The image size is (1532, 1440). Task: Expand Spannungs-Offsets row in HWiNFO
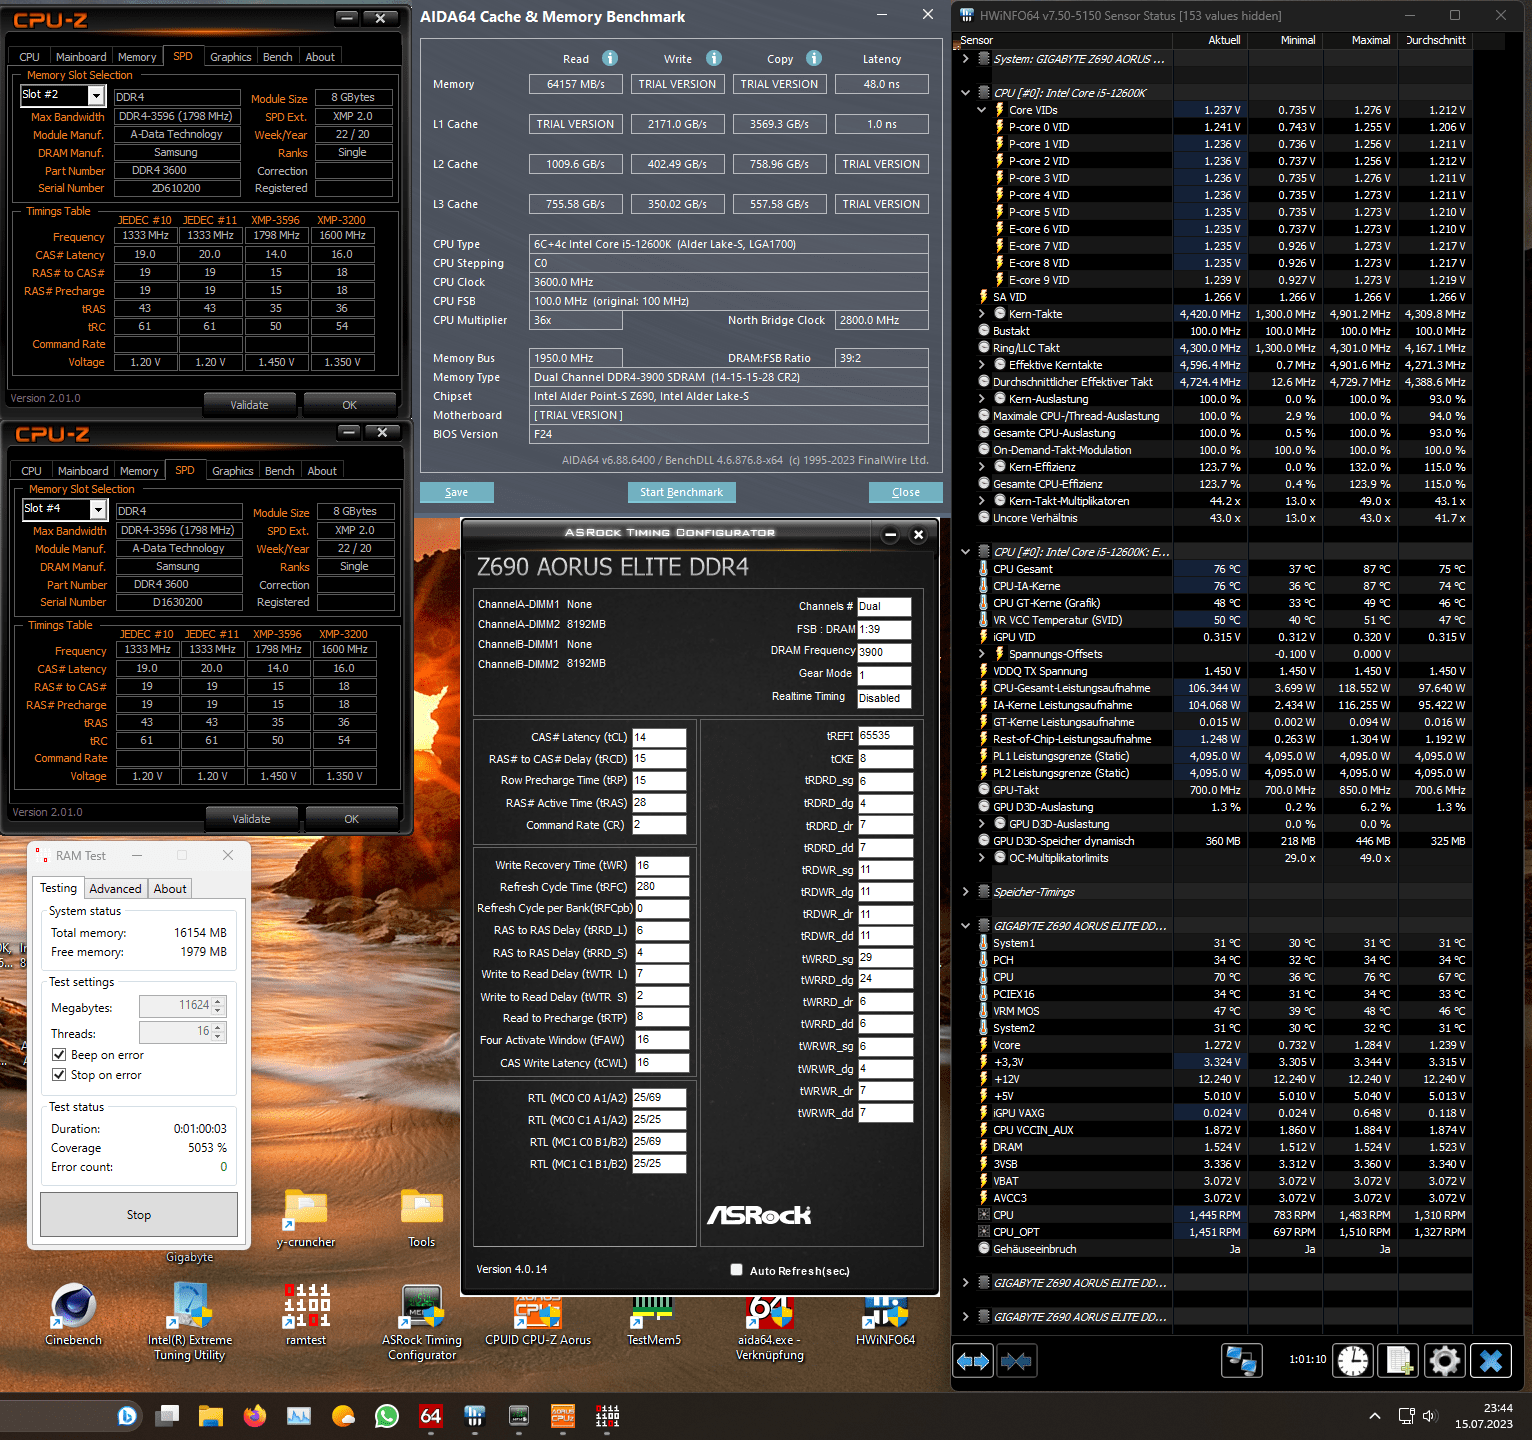982,654
